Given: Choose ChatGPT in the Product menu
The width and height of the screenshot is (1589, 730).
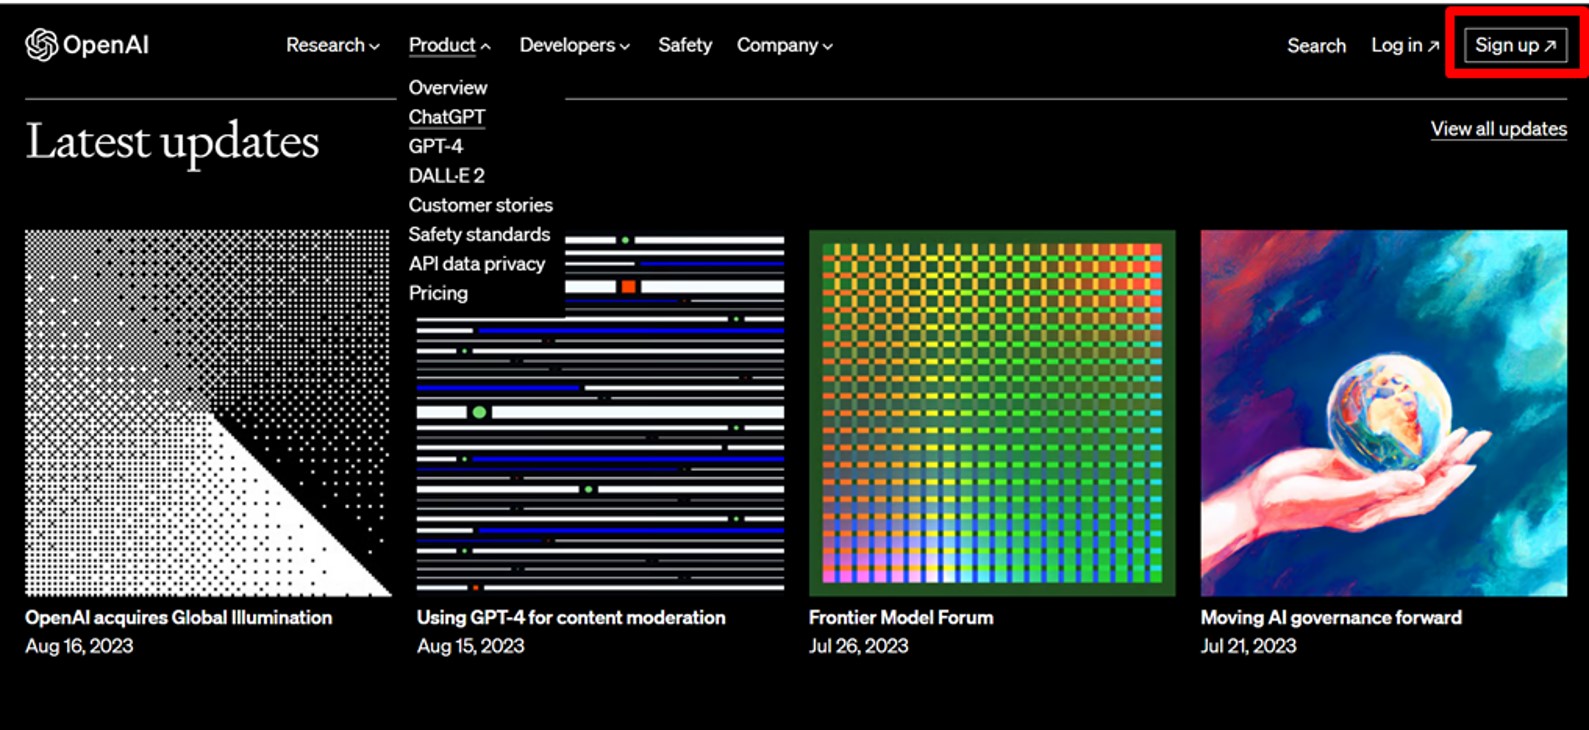Looking at the screenshot, I should click(x=446, y=117).
